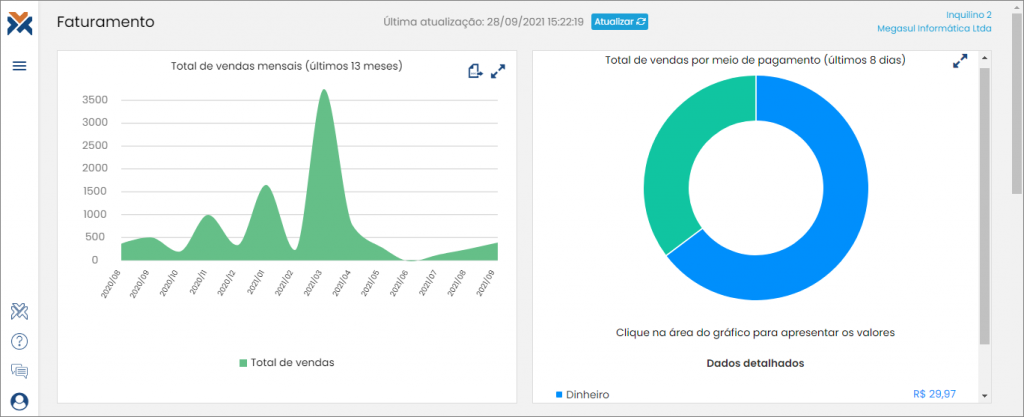This screenshot has height=417, width=1024.
Task: Toggle the Total de vendas legend series
Action: coord(286,362)
